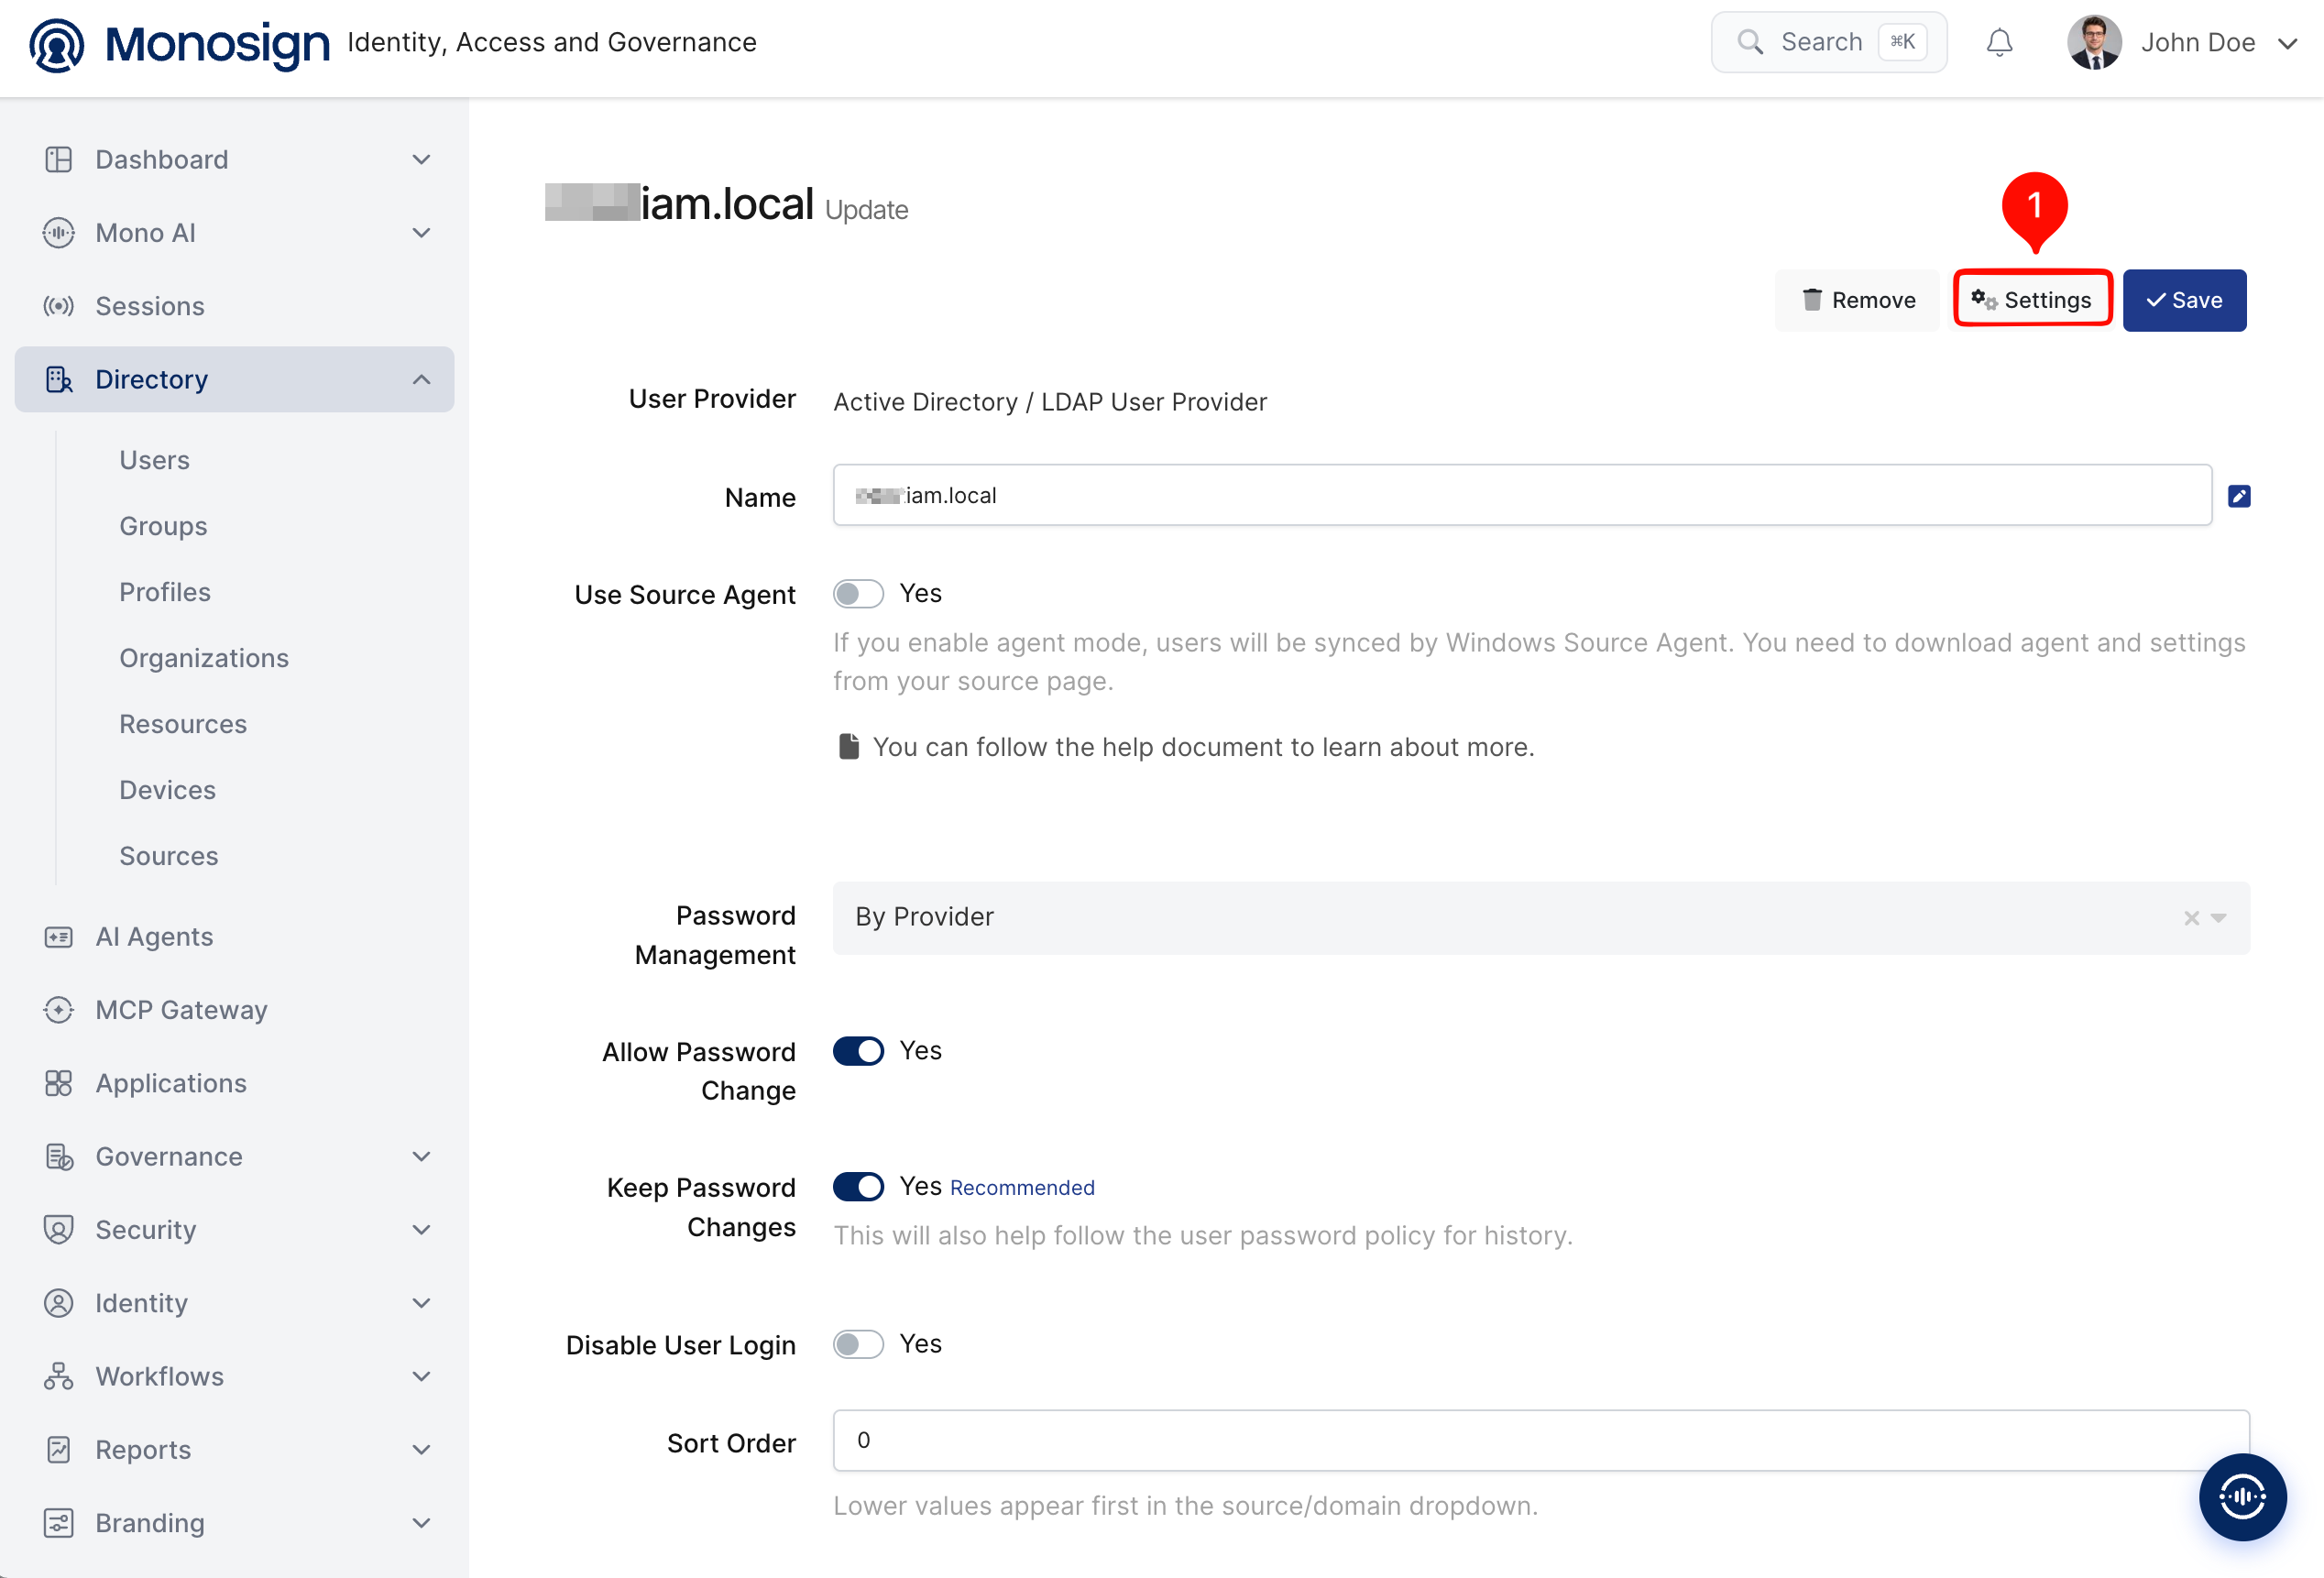Expand the Governance menu chevron

click(421, 1156)
